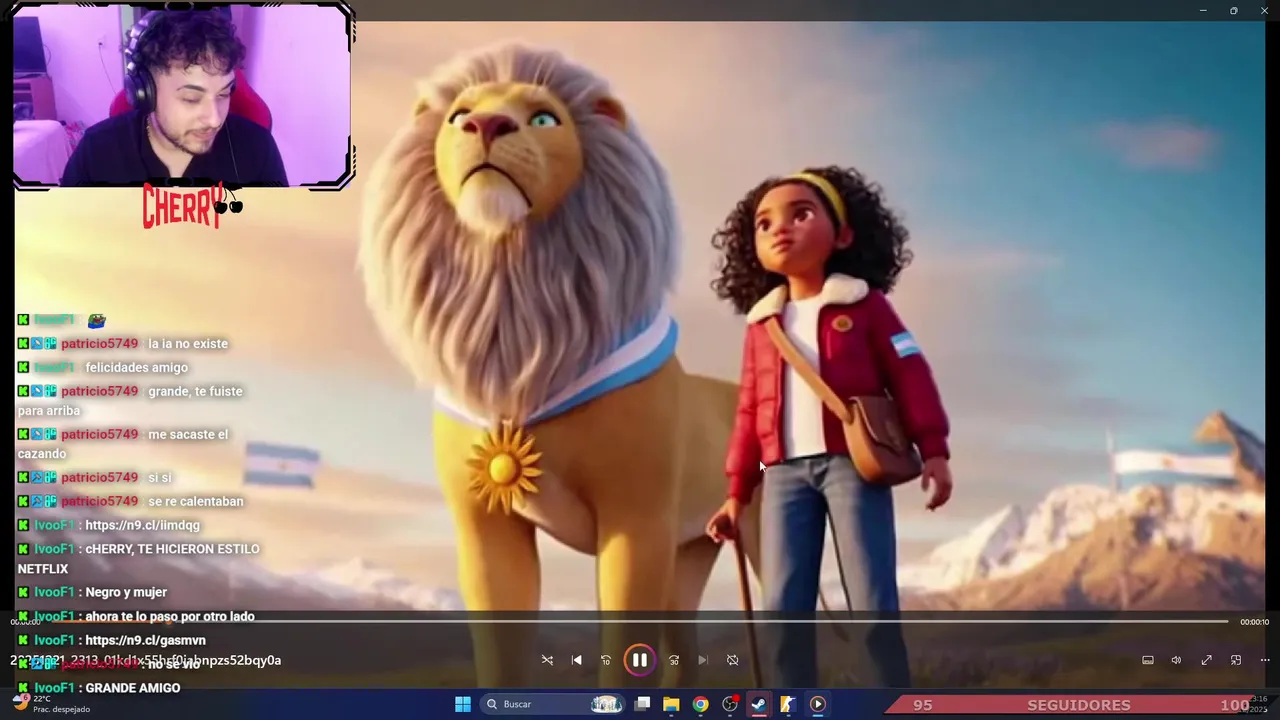Screen dimensions: 1280x720
Task: Open Steam from the taskbar
Action: 759,704
